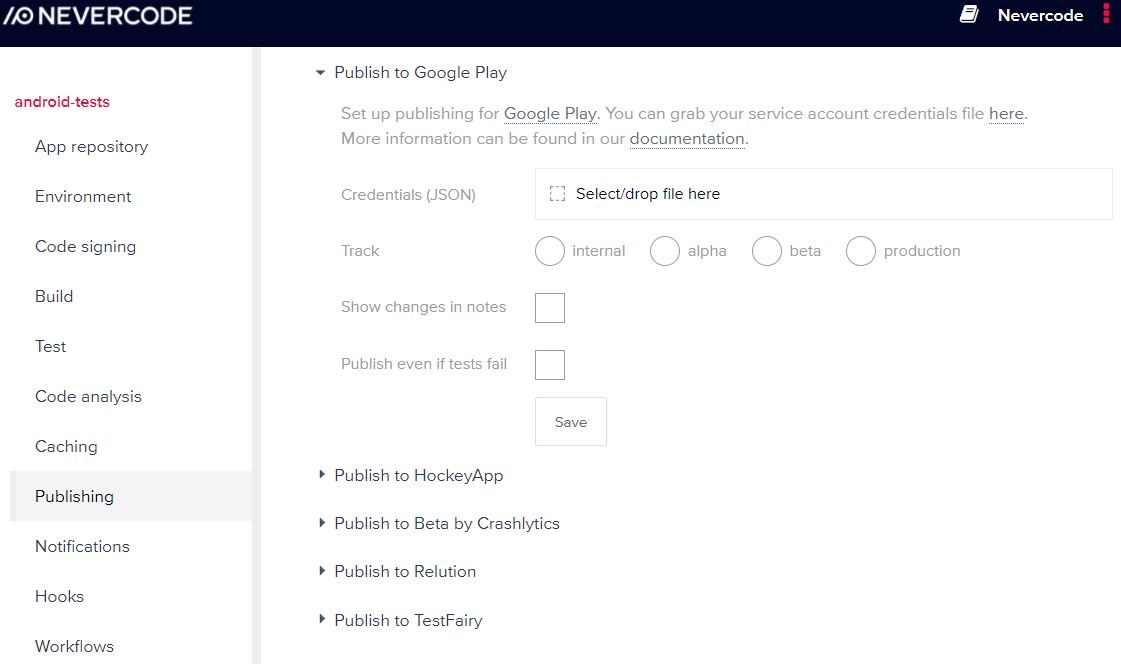The height and width of the screenshot is (664, 1121).
Task: Click the Save button
Action: pyautogui.click(x=571, y=422)
